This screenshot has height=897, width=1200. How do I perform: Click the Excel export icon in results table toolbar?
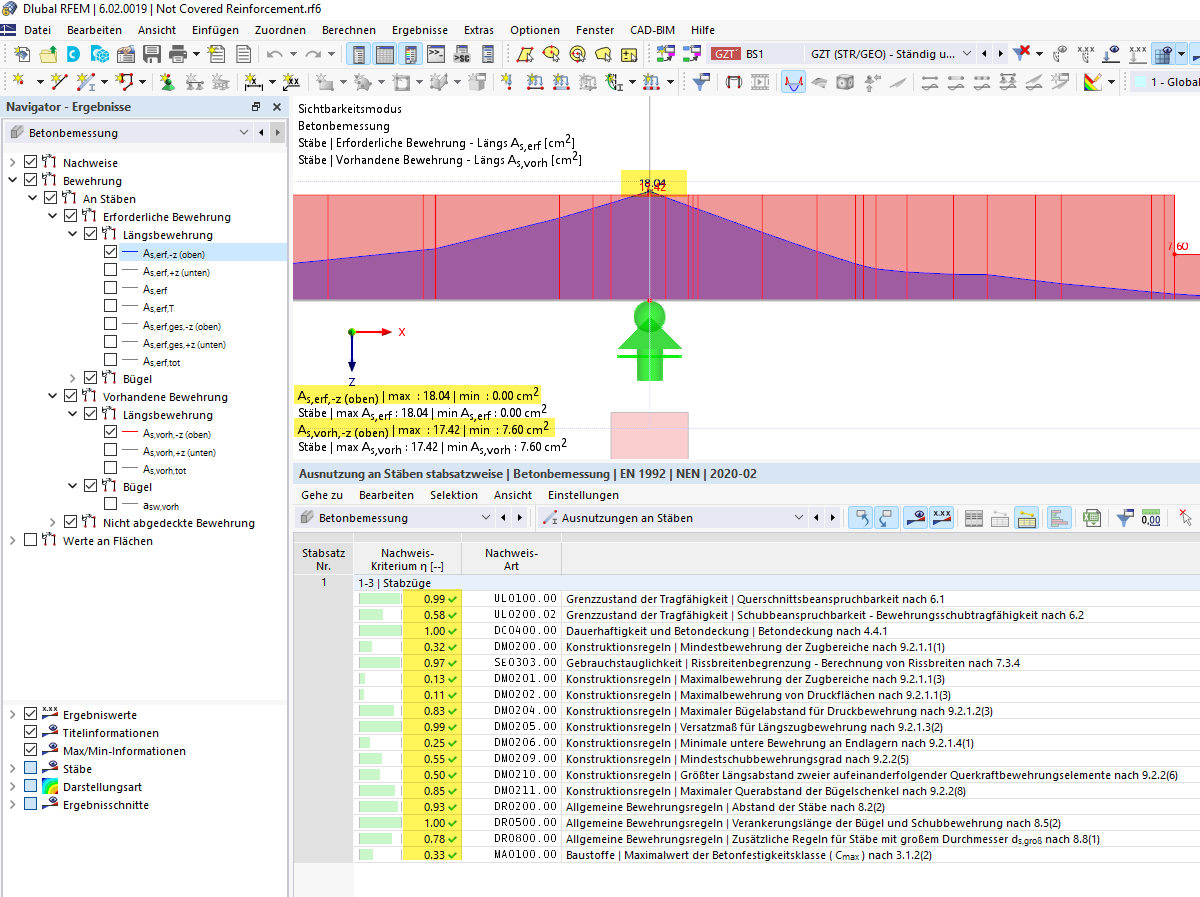1093,518
